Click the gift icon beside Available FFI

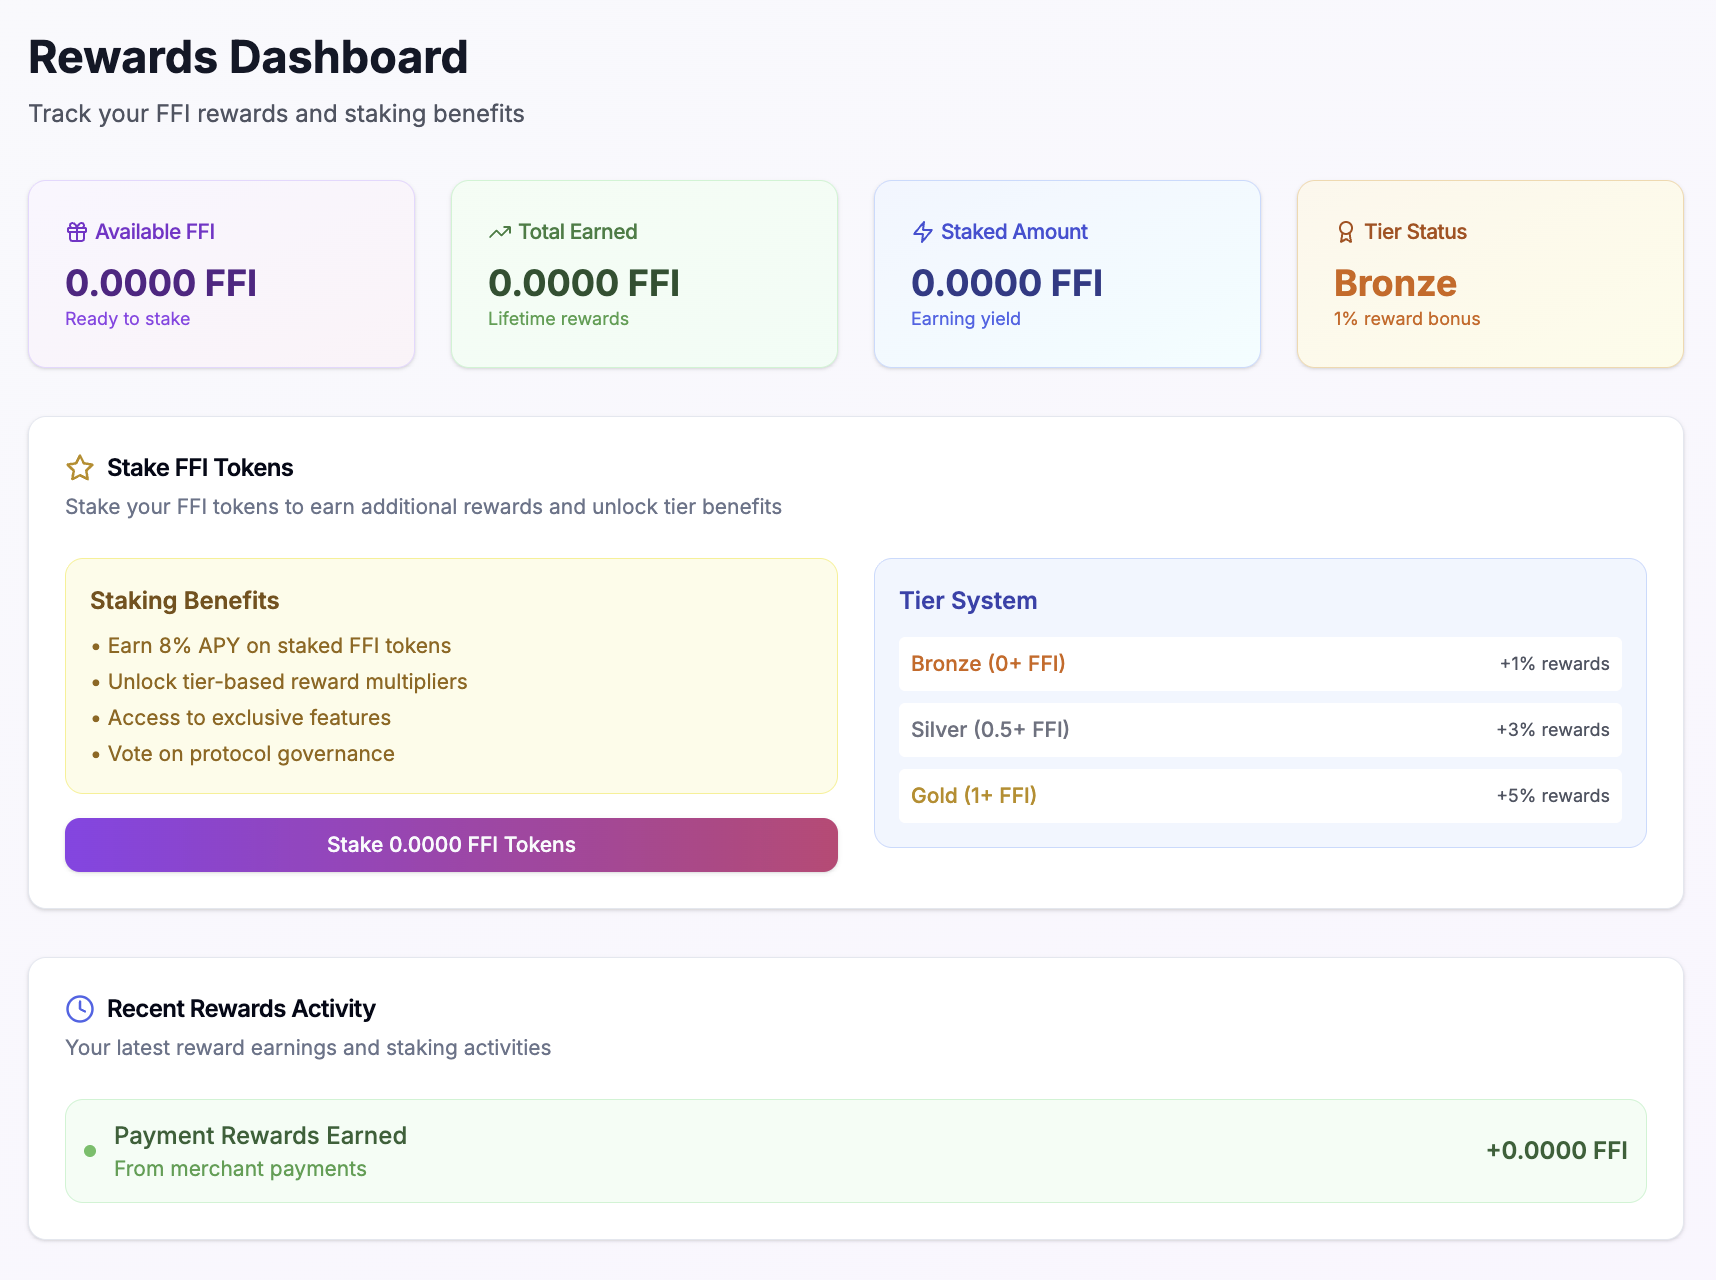[77, 232]
